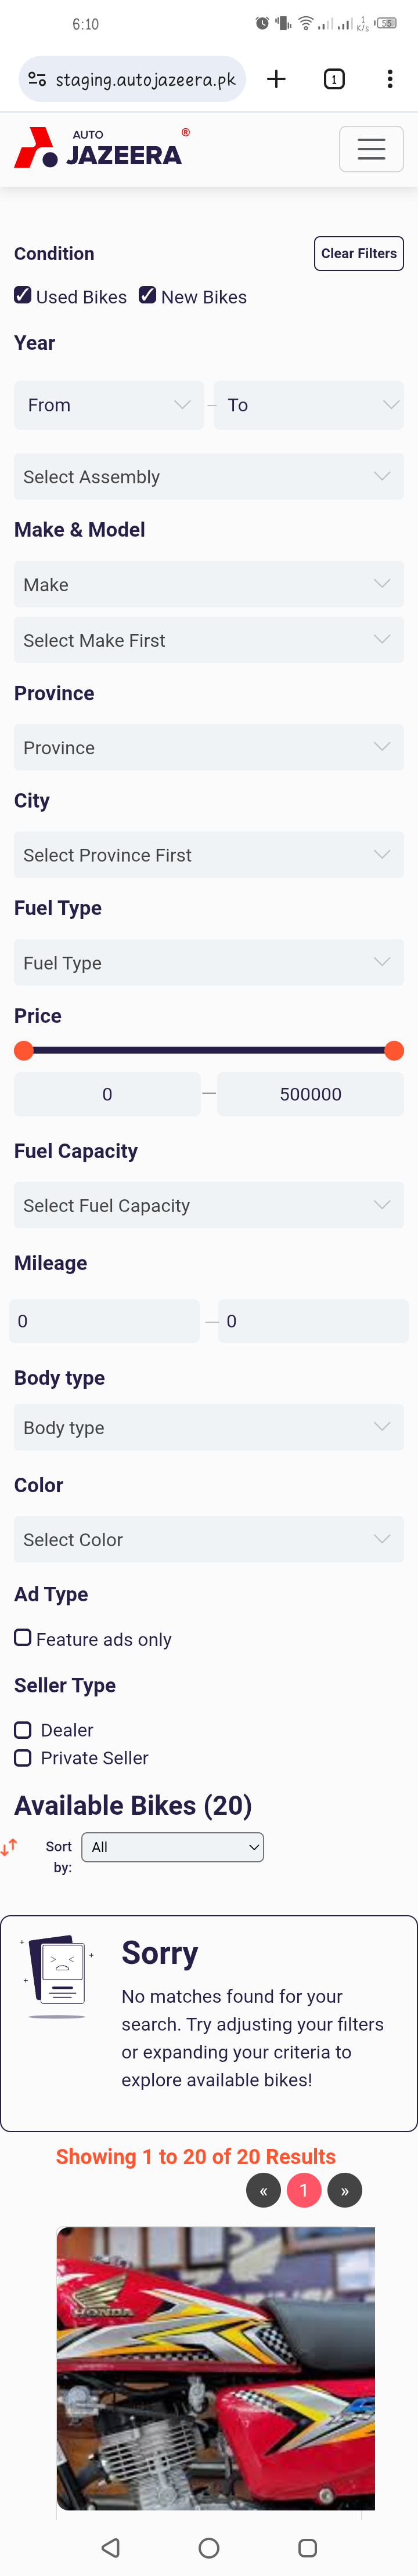The height and width of the screenshot is (2576, 418).
Task: Click the Clear Filters button
Action: tap(359, 253)
